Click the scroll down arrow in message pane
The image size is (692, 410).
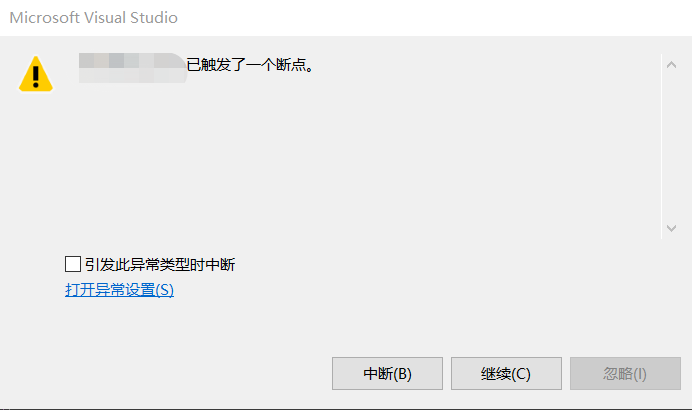pyautogui.click(x=671, y=228)
